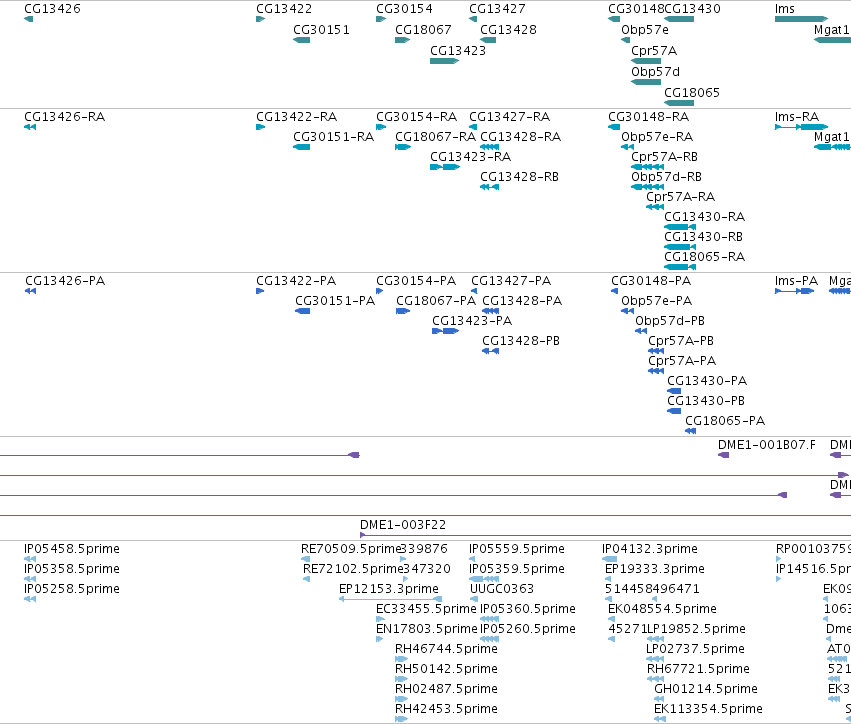
Task: Click the EK113354.5prime EST label
Action: tap(708, 709)
